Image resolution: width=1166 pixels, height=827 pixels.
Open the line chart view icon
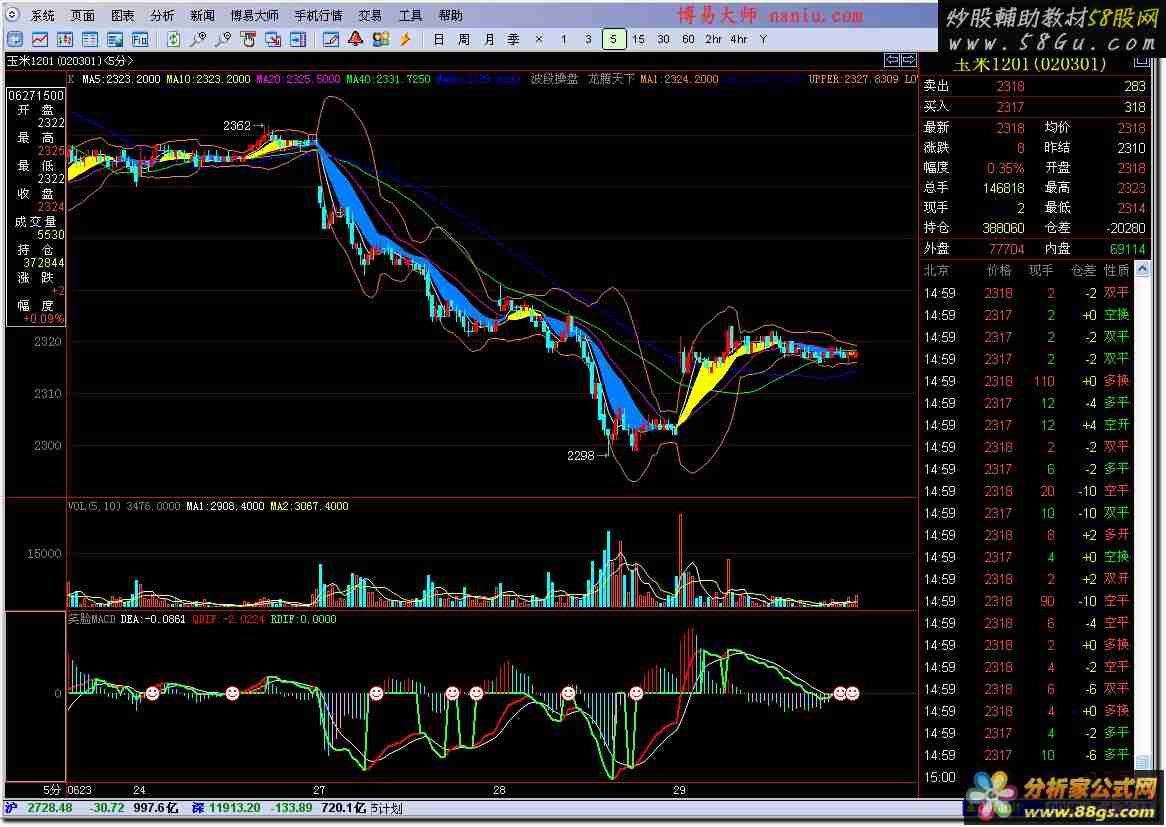point(40,39)
